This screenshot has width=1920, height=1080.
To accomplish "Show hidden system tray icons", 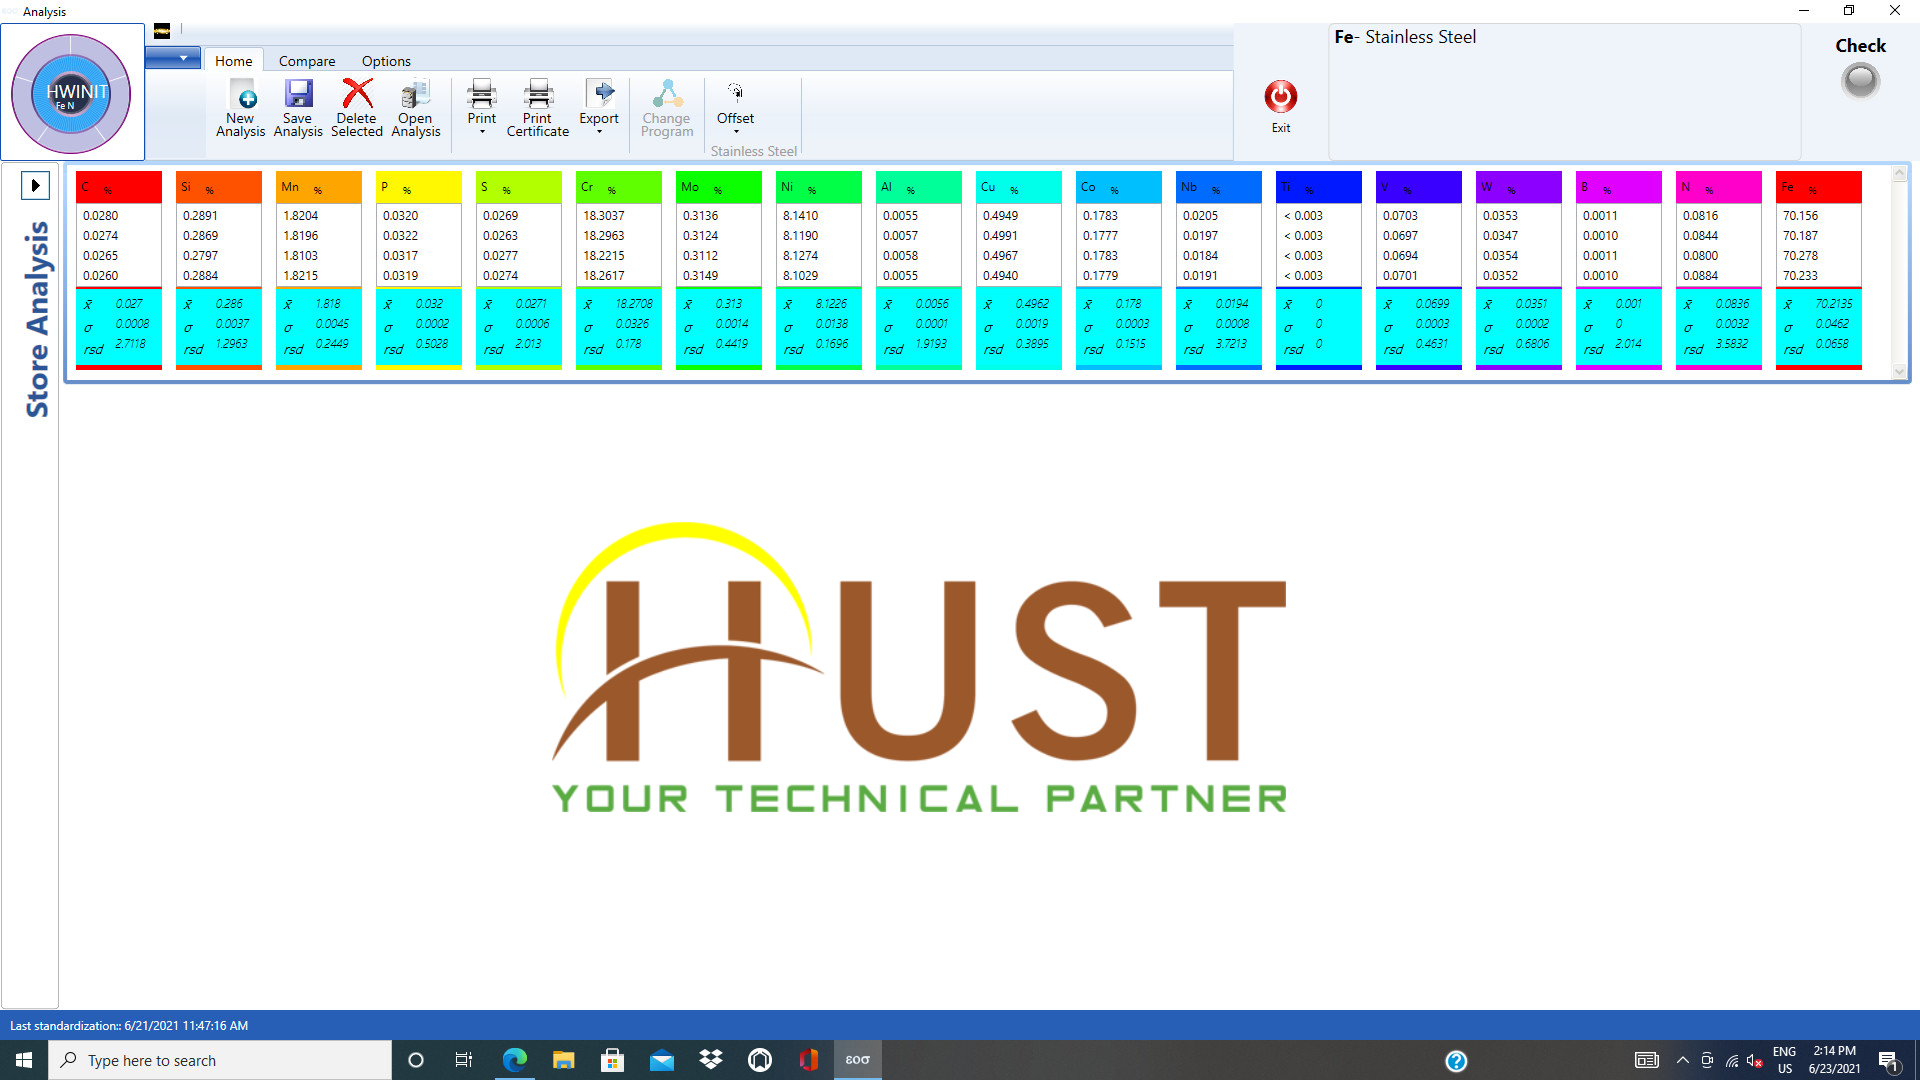I will pos(1682,1061).
